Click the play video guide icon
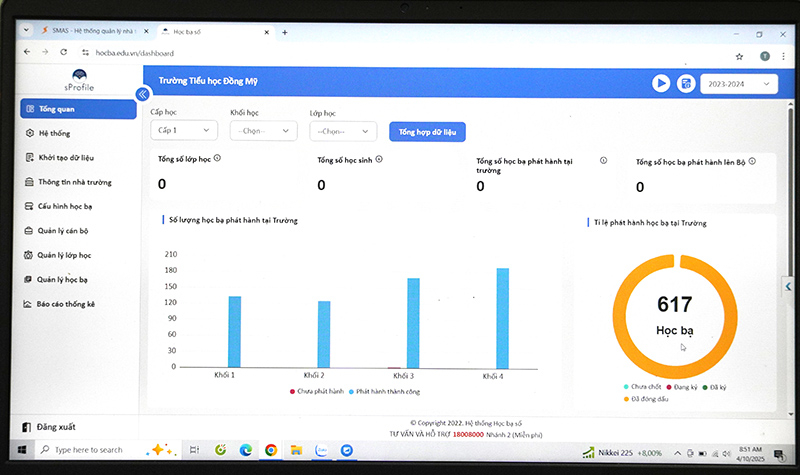 tap(661, 83)
